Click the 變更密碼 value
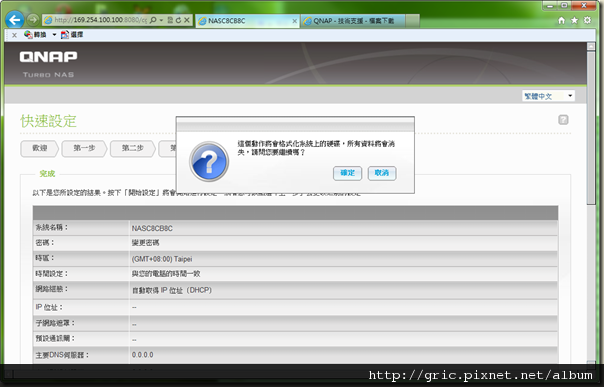 (x=145, y=243)
